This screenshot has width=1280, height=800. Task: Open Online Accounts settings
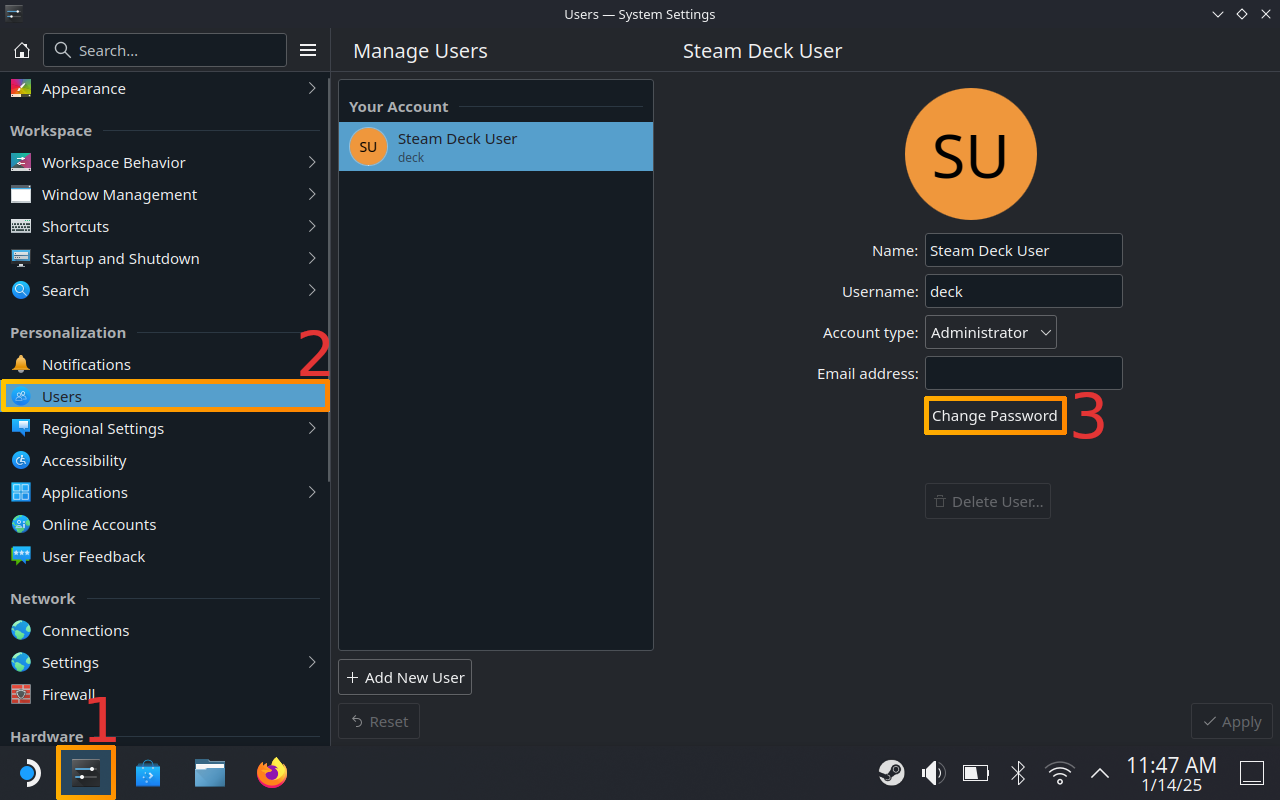pyautogui.click(x=99, y=524)
